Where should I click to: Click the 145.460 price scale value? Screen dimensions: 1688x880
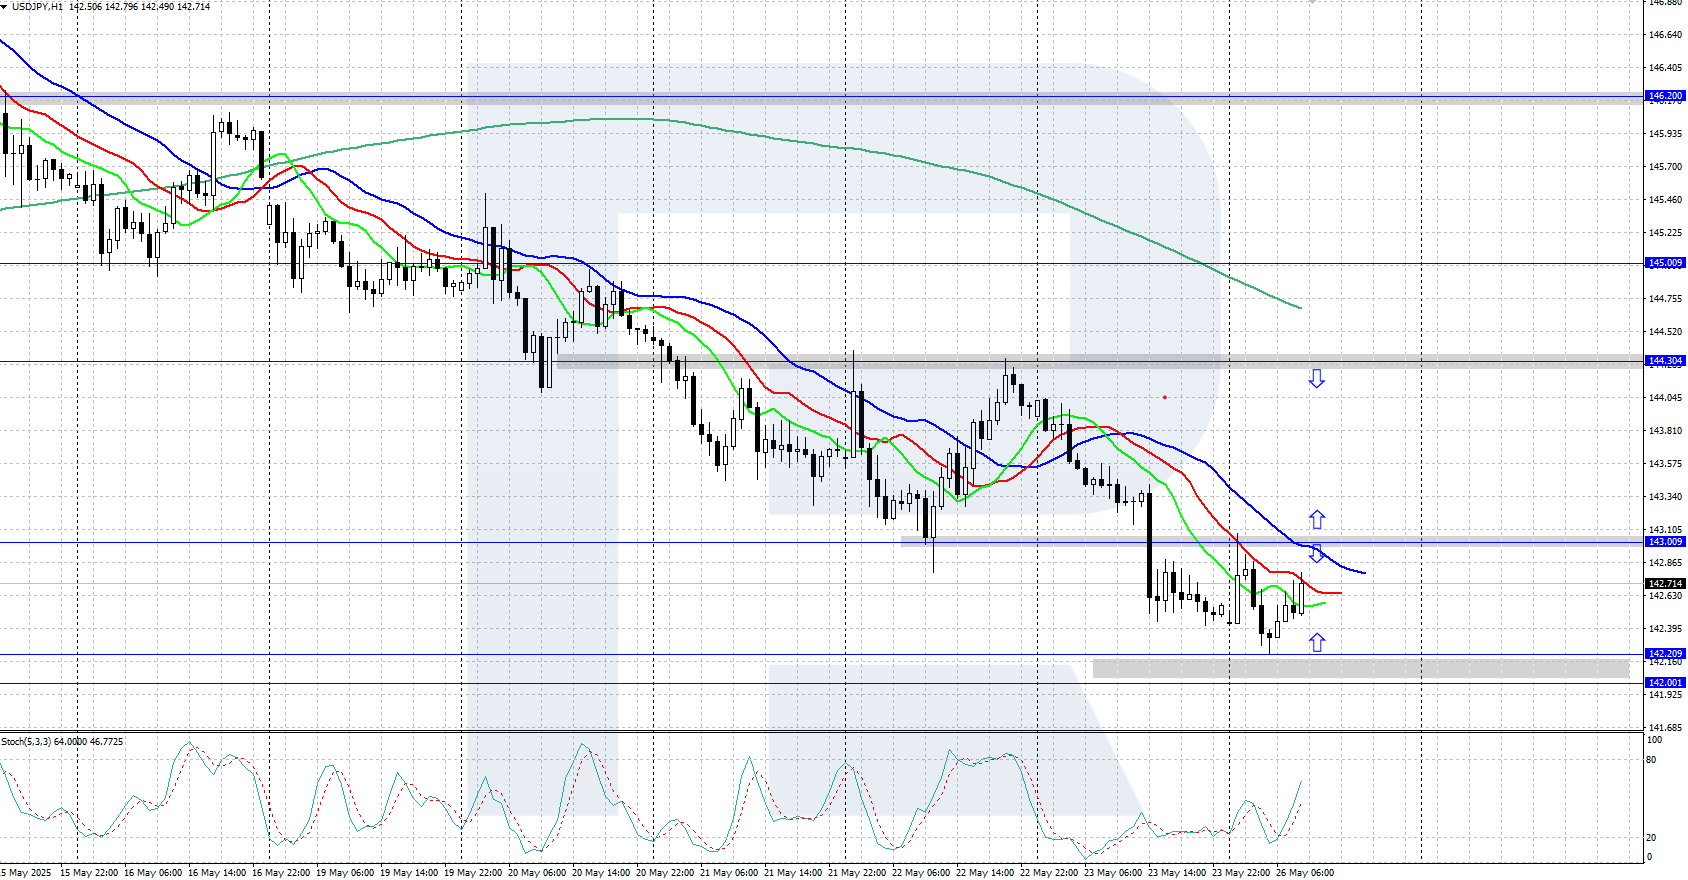tap(1665, 200)
